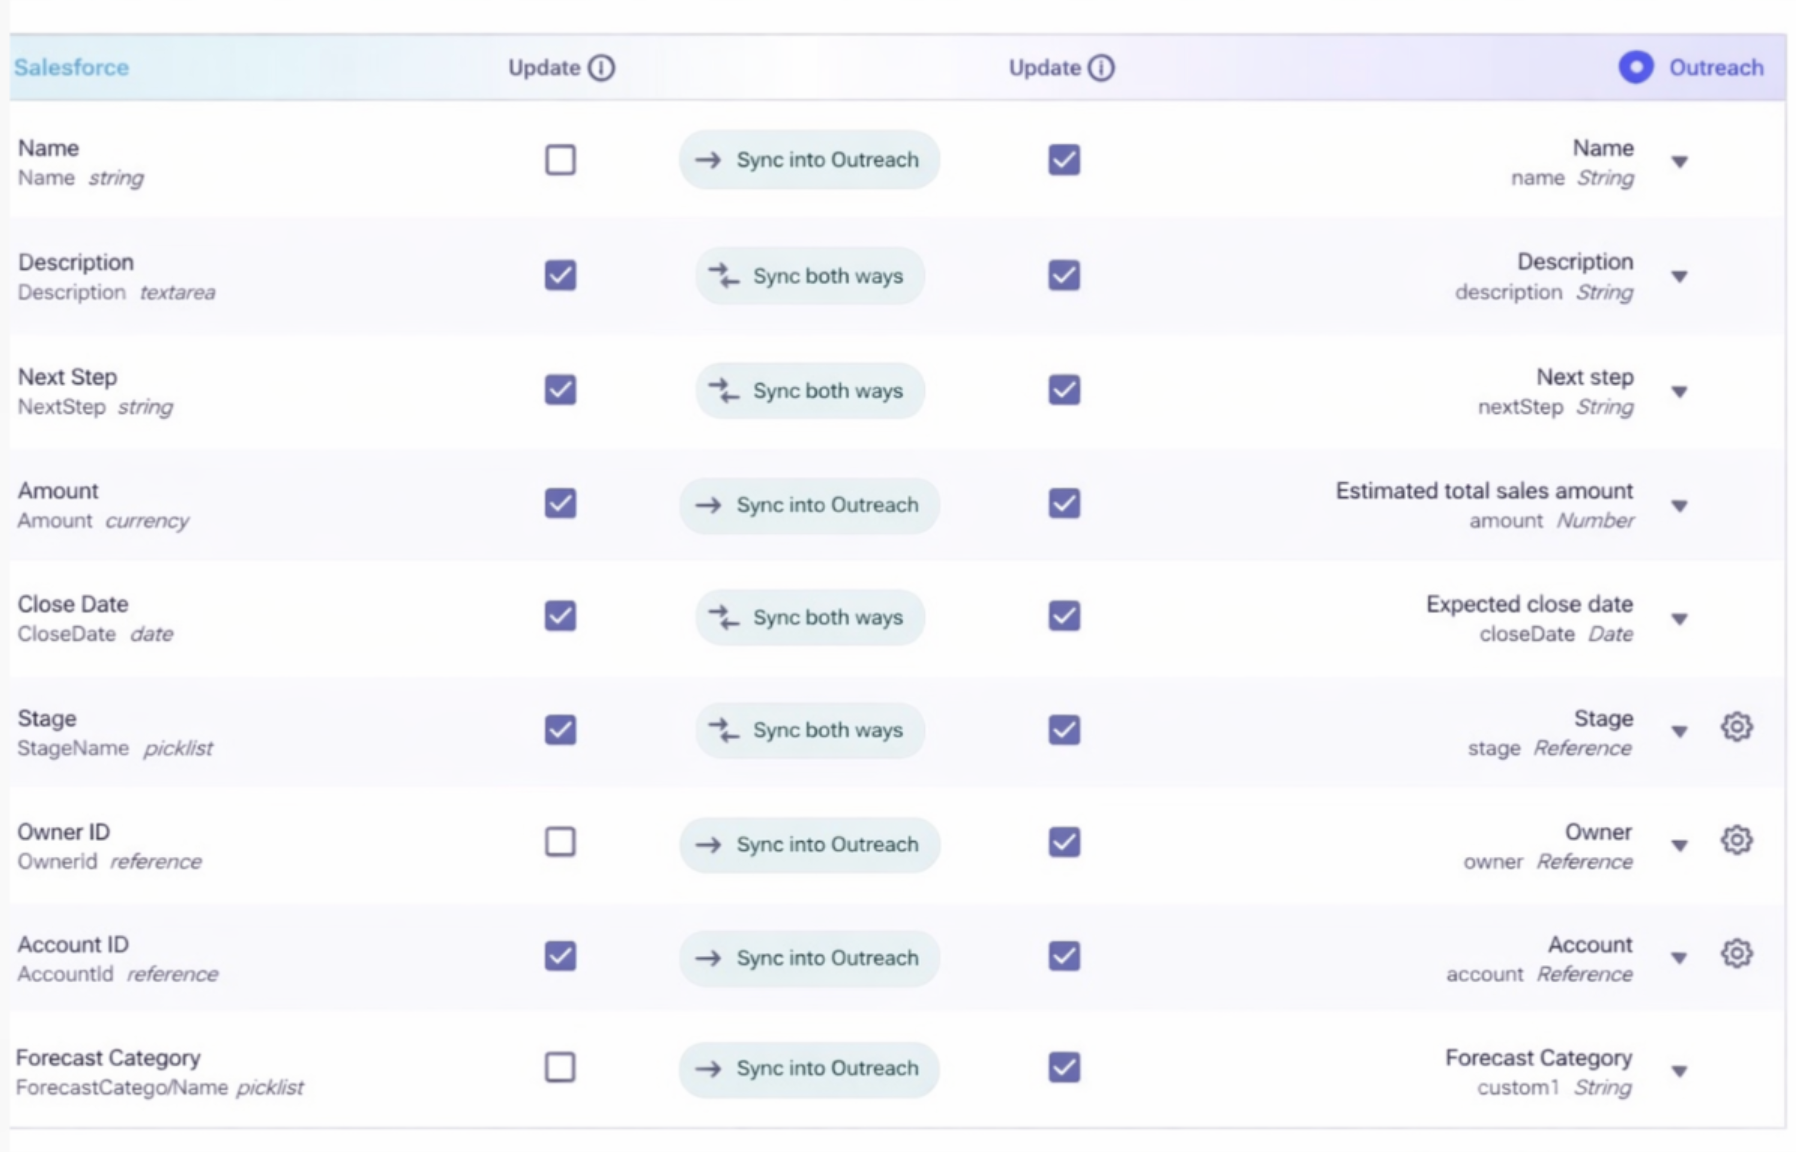1796x1152 pixels.
Task: Select Salesforce Amount currency field label
Action: [103, 505]
